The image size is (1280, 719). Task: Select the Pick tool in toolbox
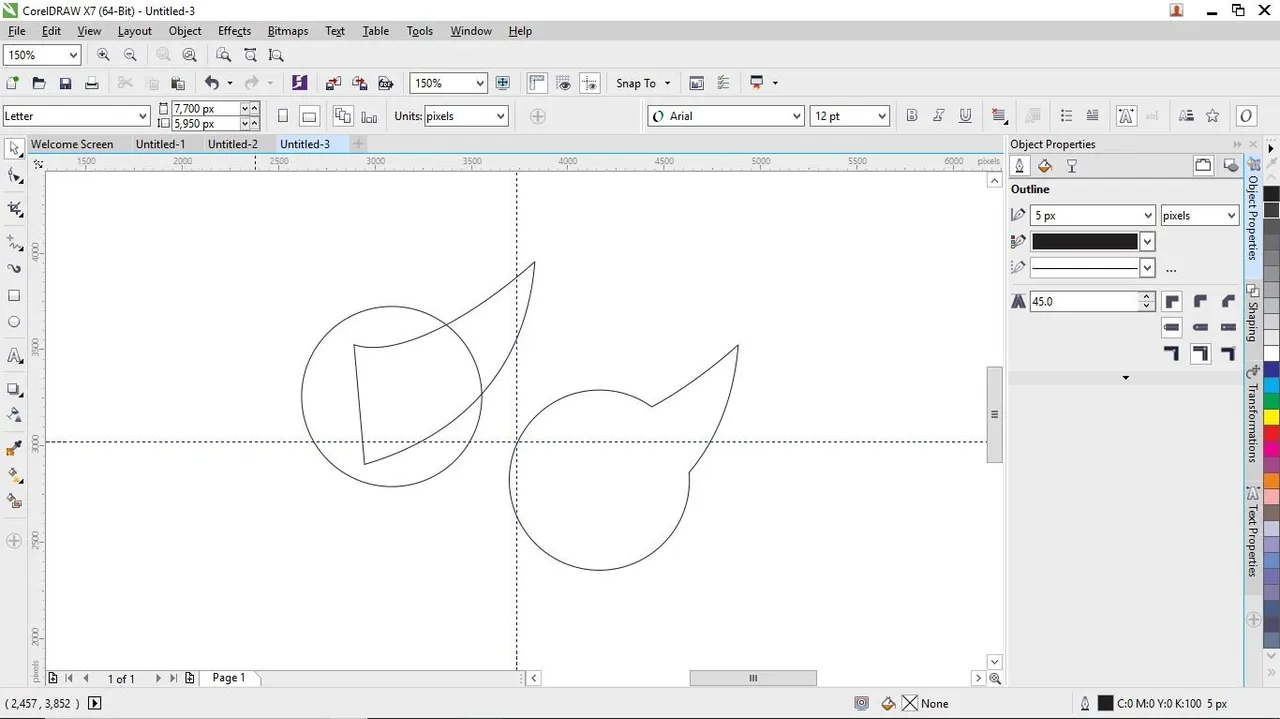[x=14, y=149]
